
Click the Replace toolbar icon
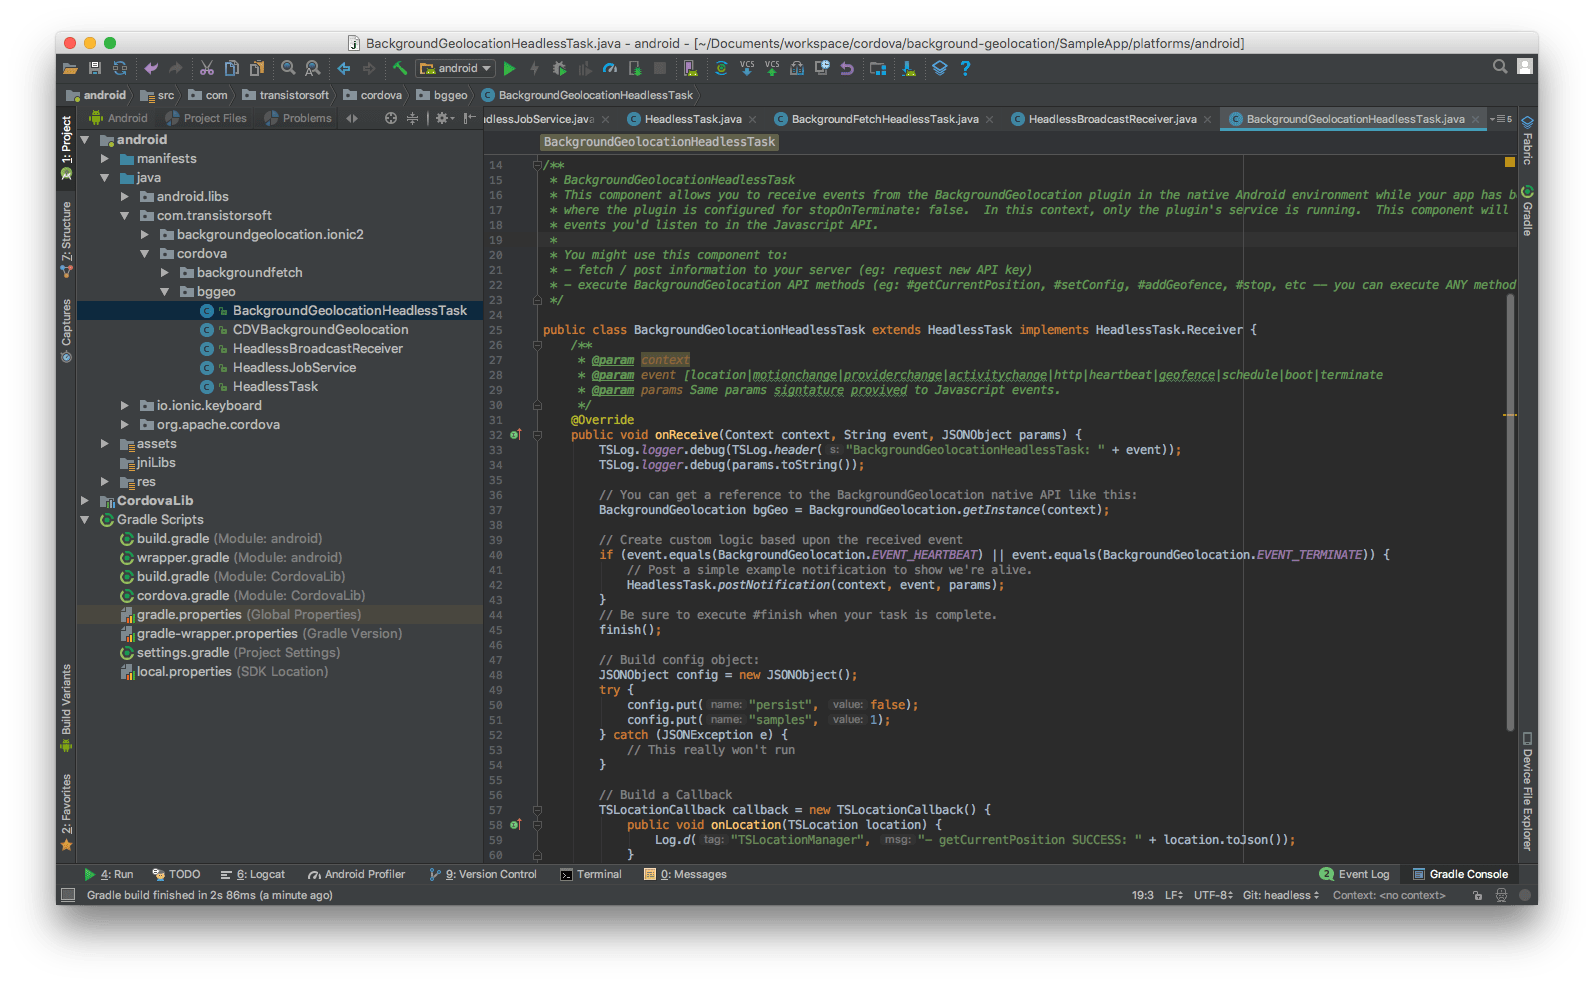click(x=313, y=68)
